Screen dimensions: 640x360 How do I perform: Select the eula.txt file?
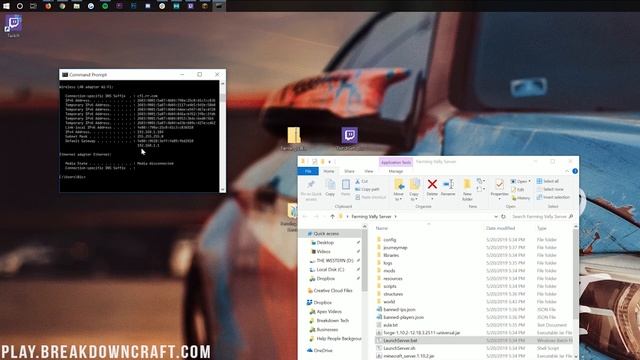point(390,325)
